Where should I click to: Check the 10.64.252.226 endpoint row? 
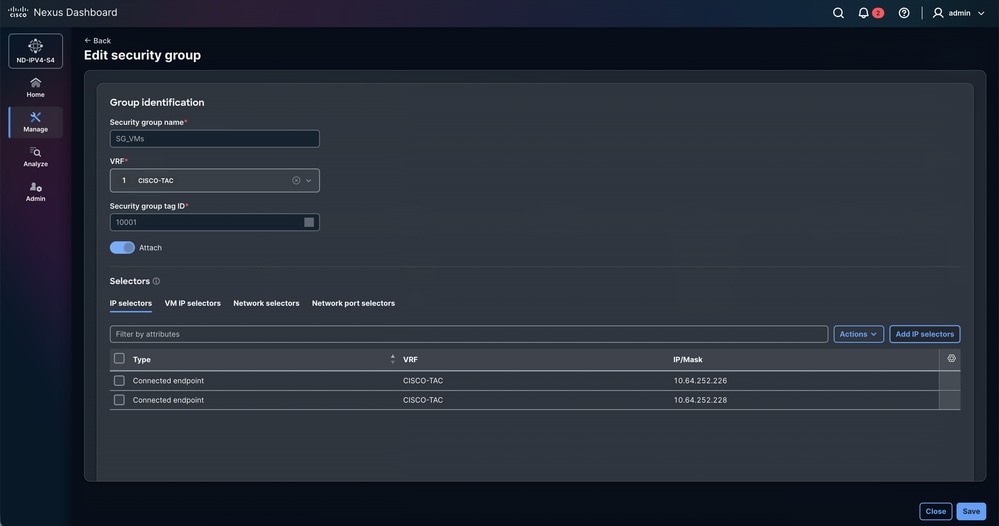pyautogui.click(x=119, y=380)
